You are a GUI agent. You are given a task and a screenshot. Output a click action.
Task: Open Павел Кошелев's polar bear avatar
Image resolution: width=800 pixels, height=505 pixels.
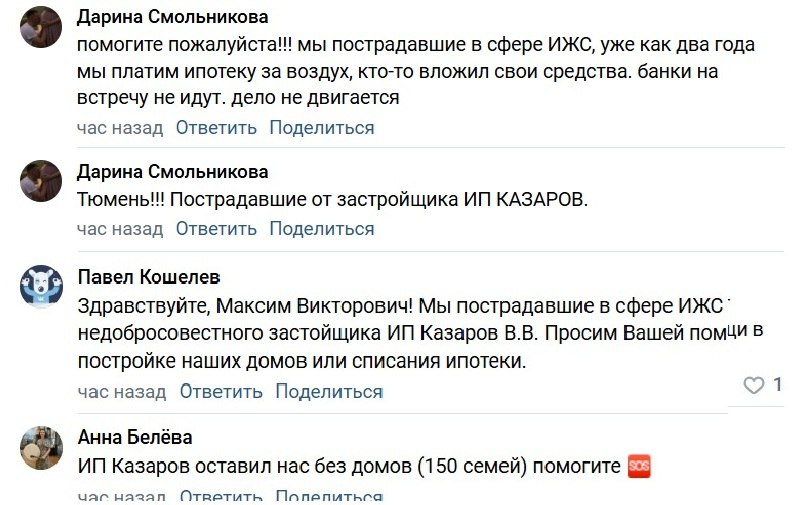[x=42, y=287]
